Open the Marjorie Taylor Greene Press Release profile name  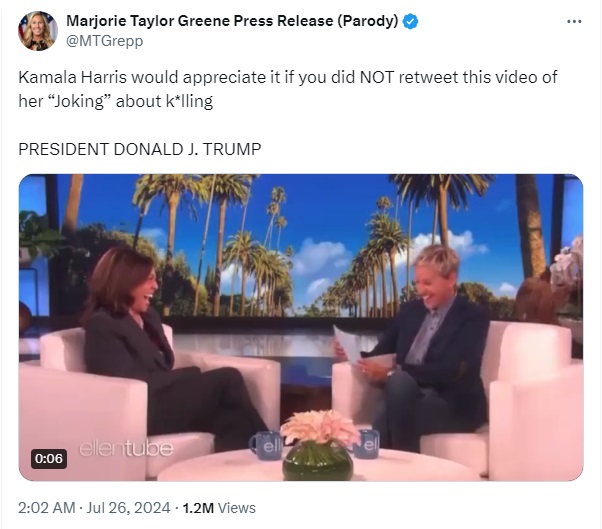click(199, 21)
